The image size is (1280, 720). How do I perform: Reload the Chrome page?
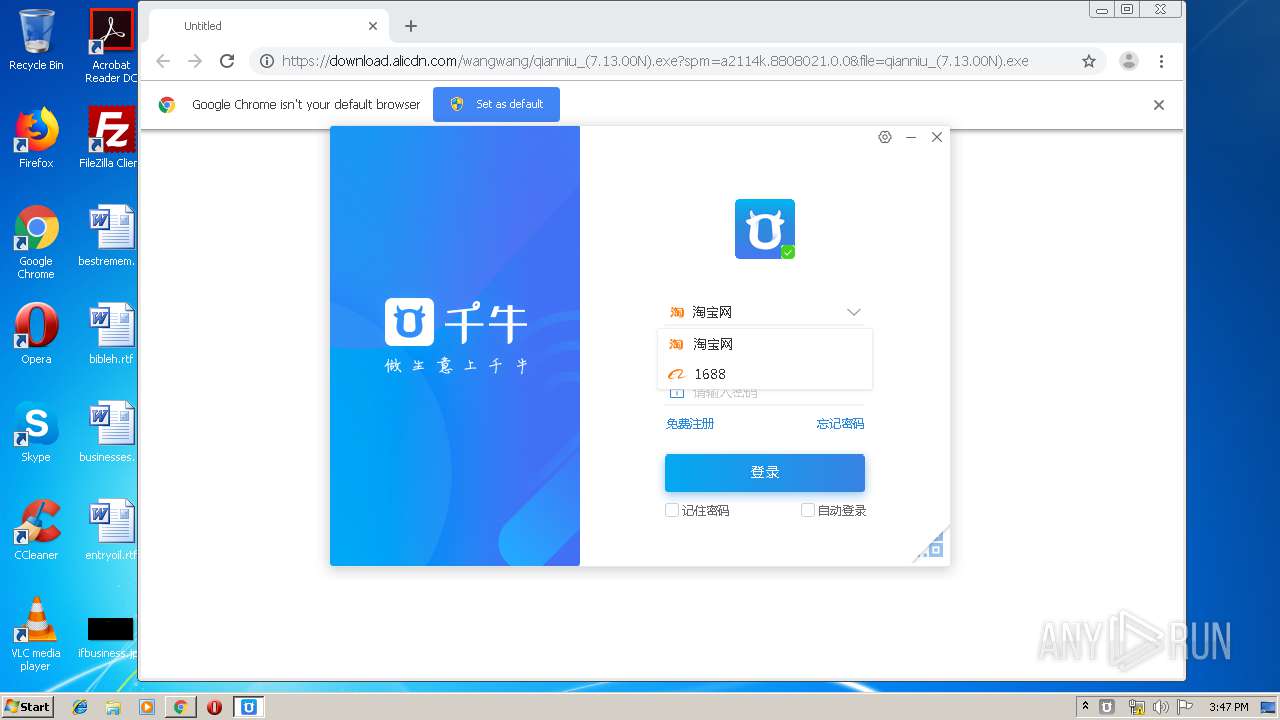coord(227,61)
